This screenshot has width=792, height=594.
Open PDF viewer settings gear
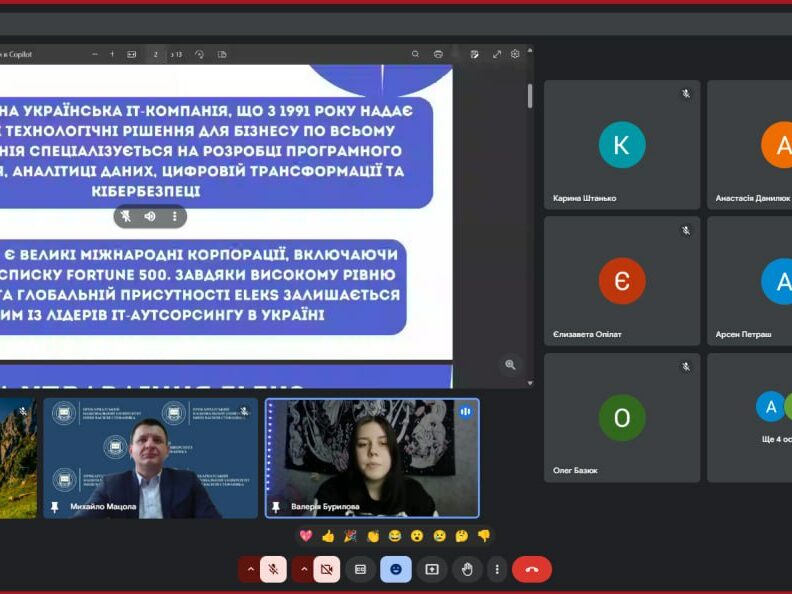pos(515,54)
